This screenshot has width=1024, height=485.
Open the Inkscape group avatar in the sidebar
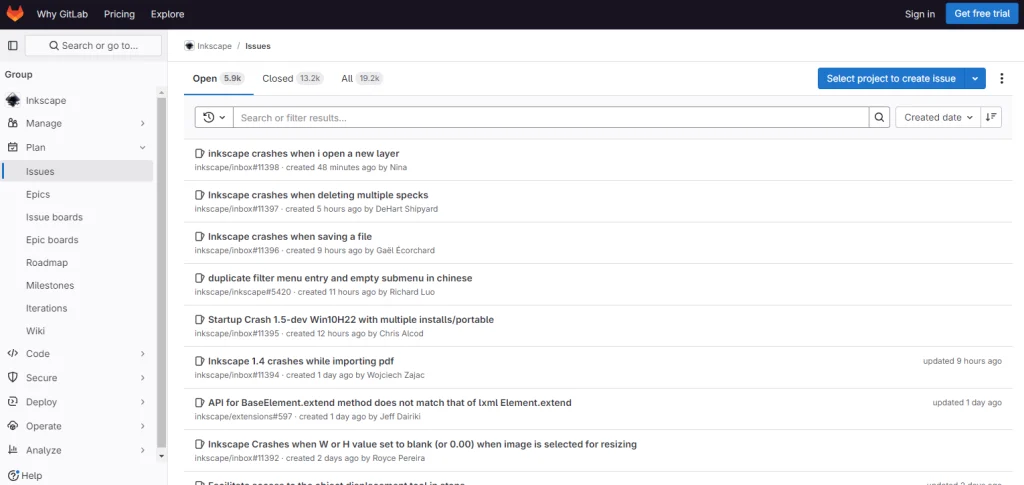[x=12, y=101]
